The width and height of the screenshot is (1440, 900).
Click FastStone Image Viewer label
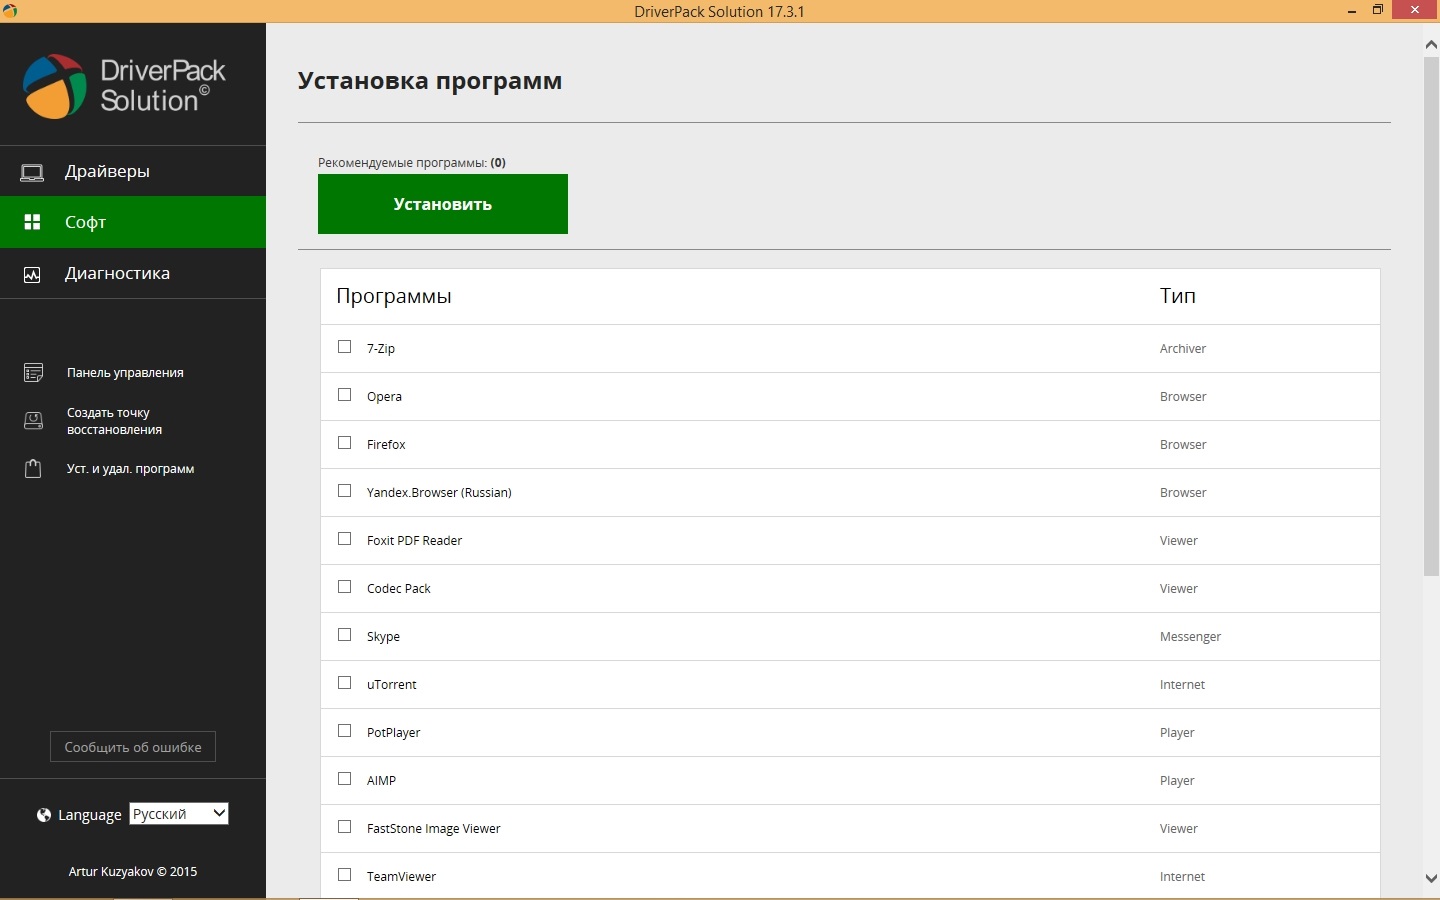(x=434, y=829)
